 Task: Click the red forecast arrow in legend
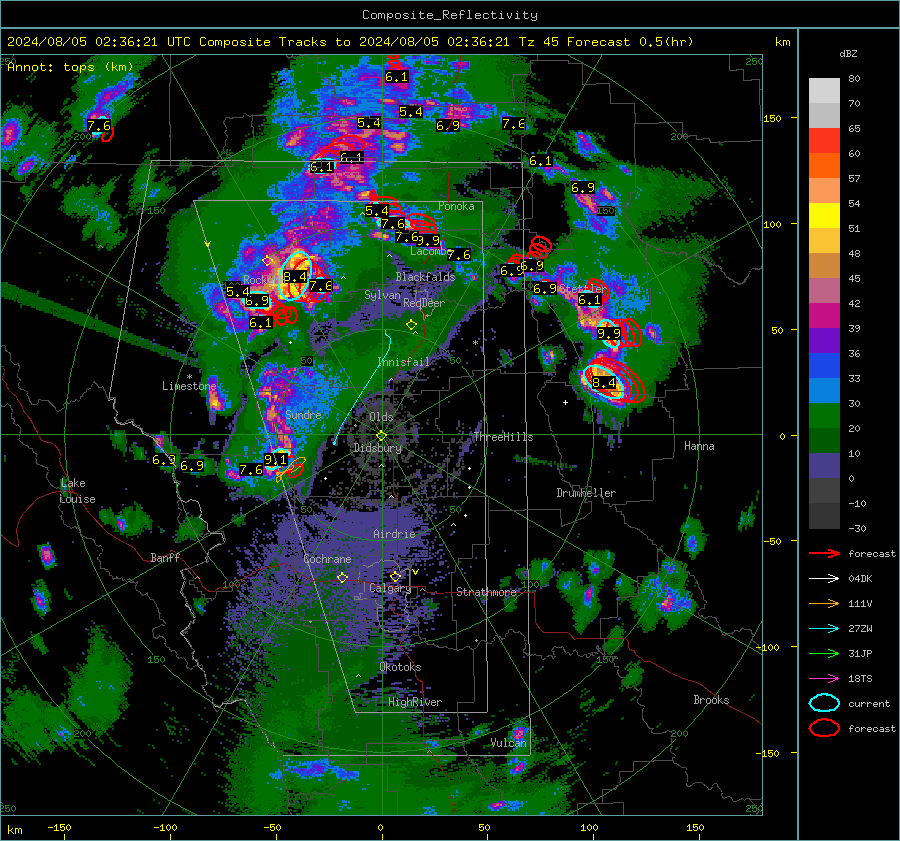coord(824,553)
